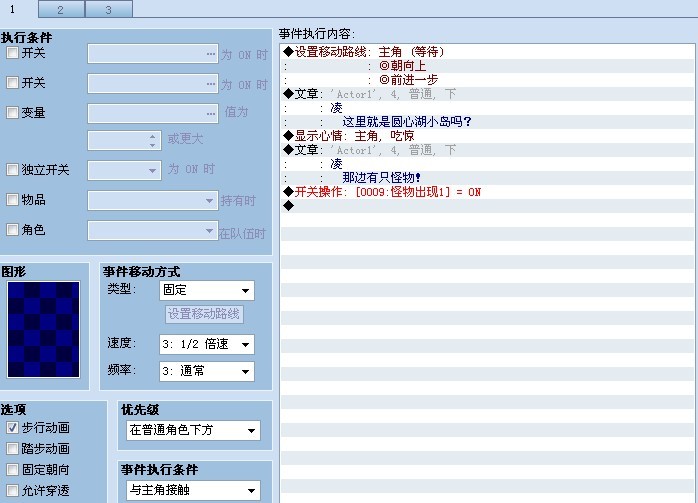The width and height of the screenshot is (698, 503).
Task: Enable the first 开关 condition checkbox
Action: 12,53
